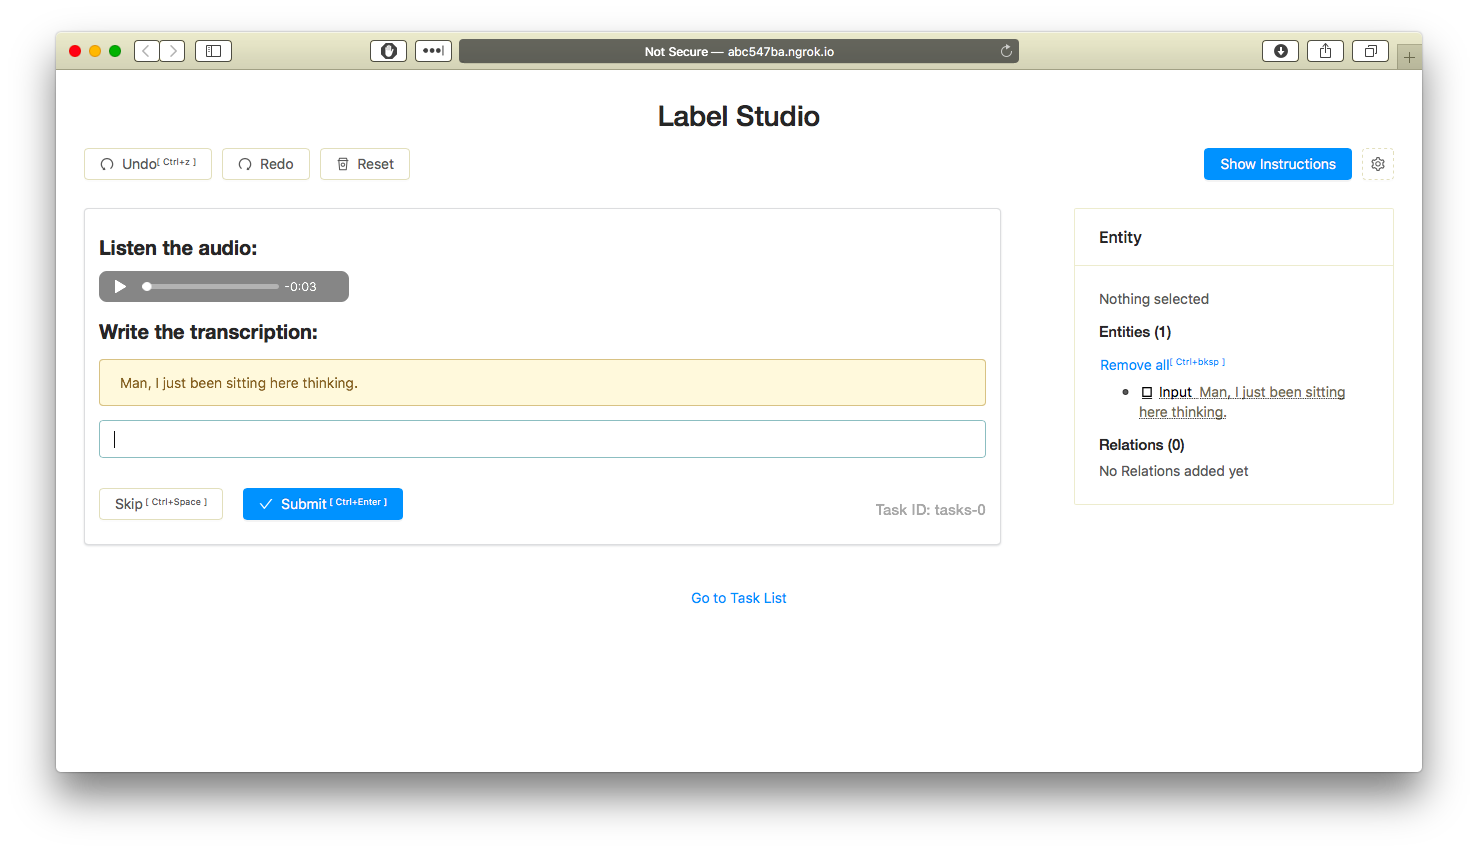Select the 'Man, I just been sitting' entity
This screenshot has height=852, width=1478.
[1272, 392]
